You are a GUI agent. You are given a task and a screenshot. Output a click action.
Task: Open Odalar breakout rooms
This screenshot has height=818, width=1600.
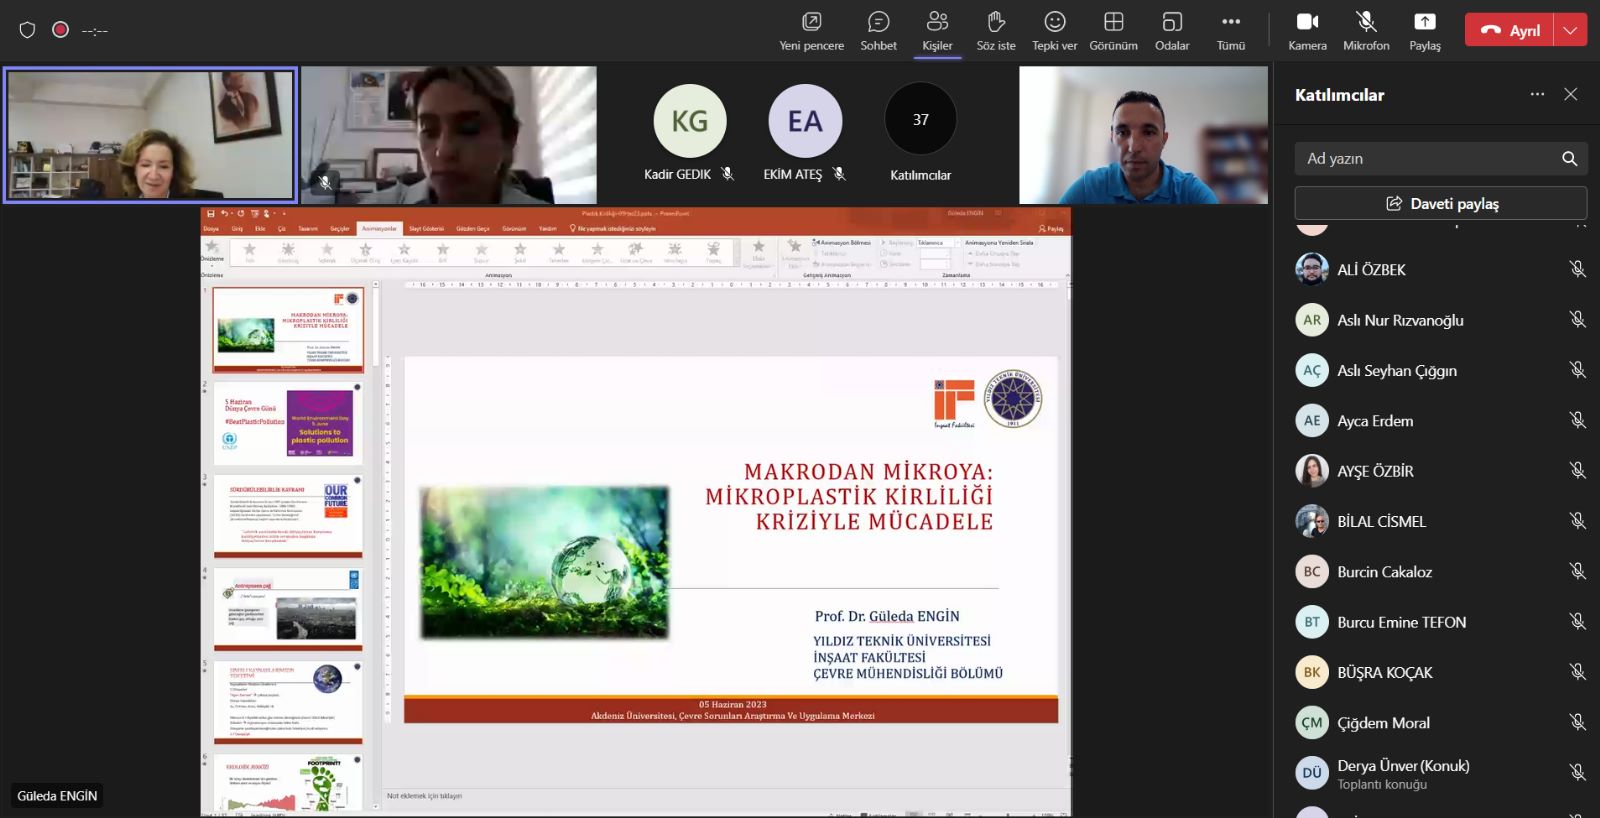click(x=1172, y=30)
